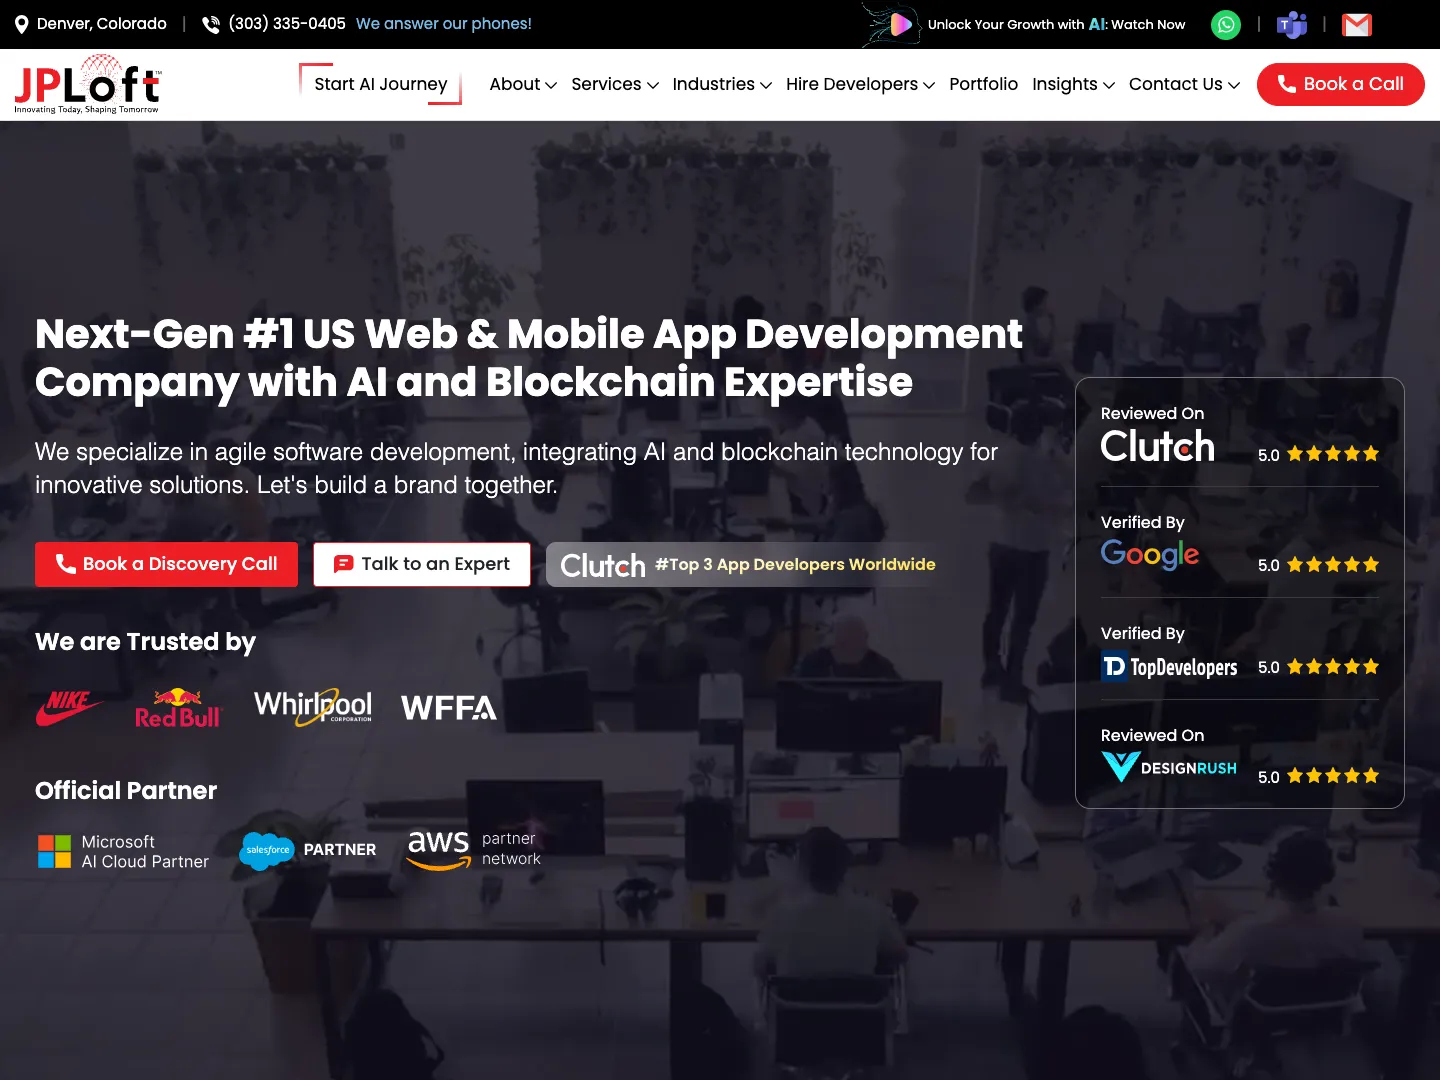Screen dimensions: 1440x1080
Task: Click the Gmail envelope icon
Action: [1356, 25]
